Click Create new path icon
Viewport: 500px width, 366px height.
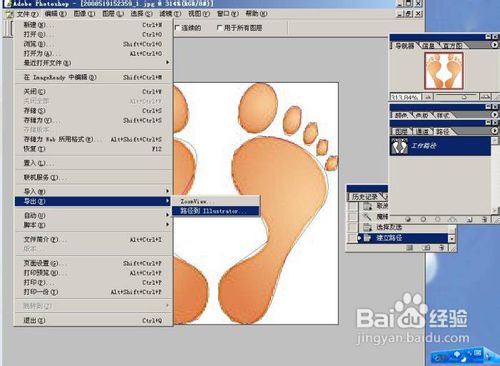470,219
